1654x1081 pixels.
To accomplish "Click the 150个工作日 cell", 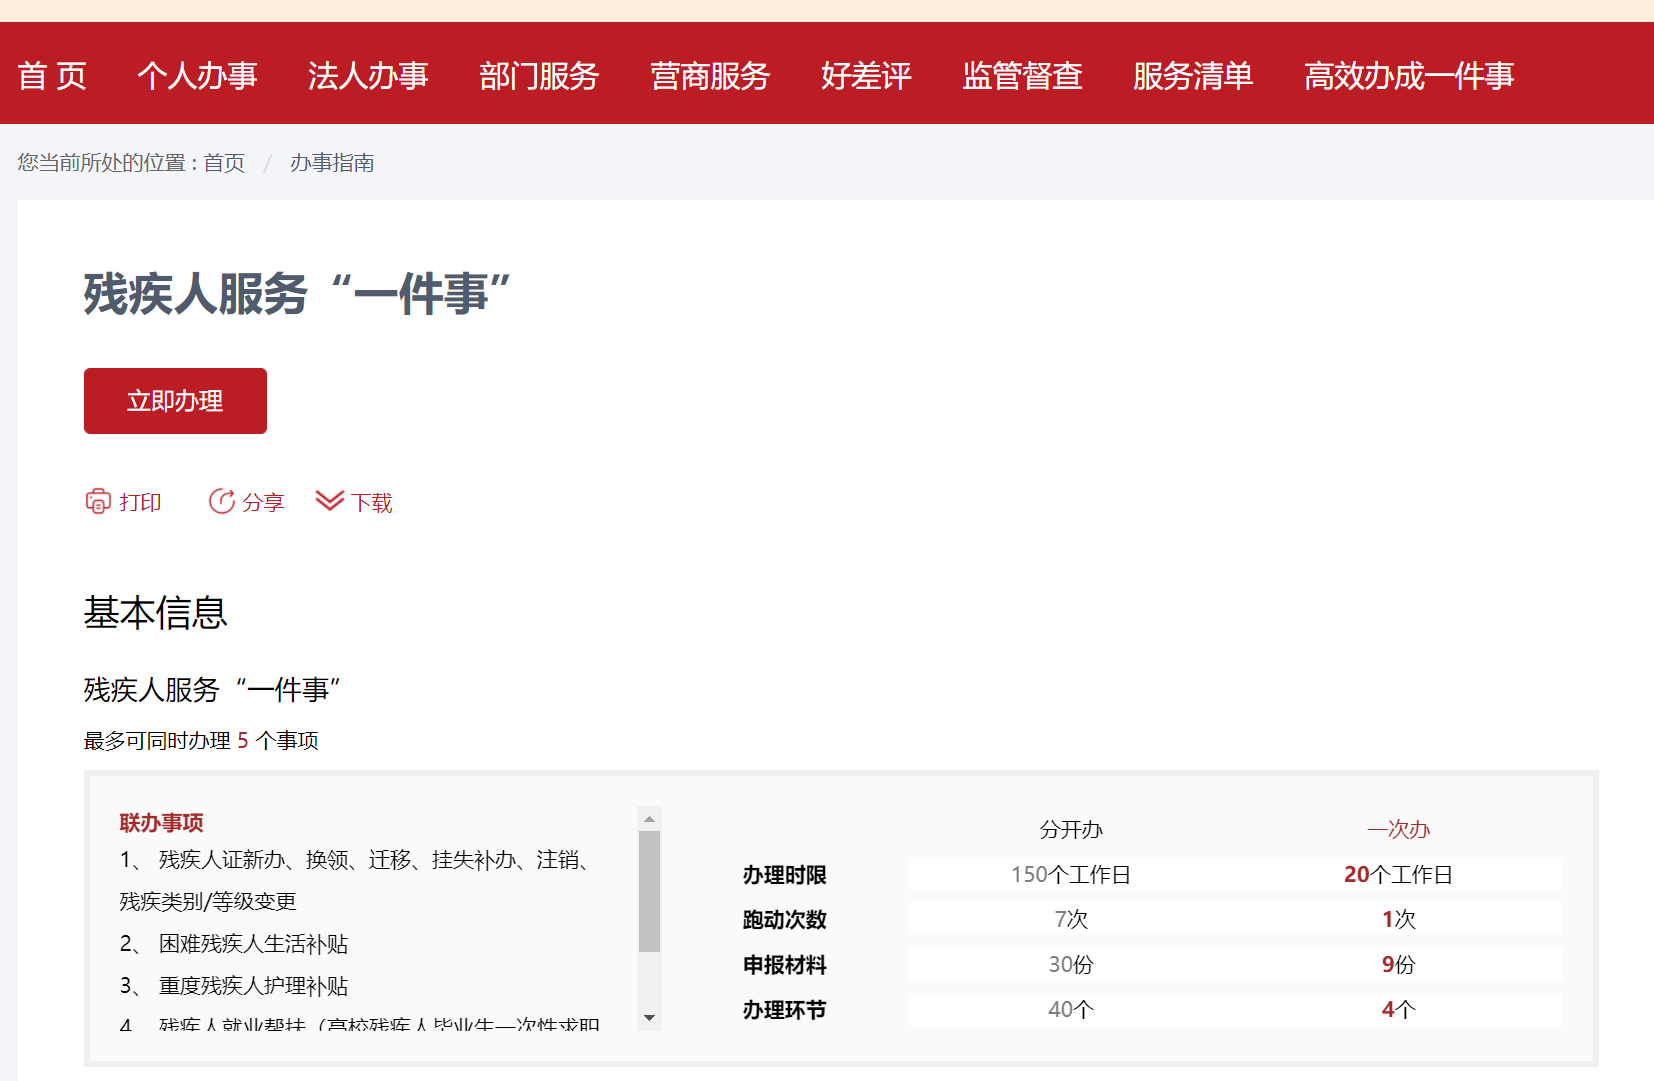I will tap(1071, 874).
